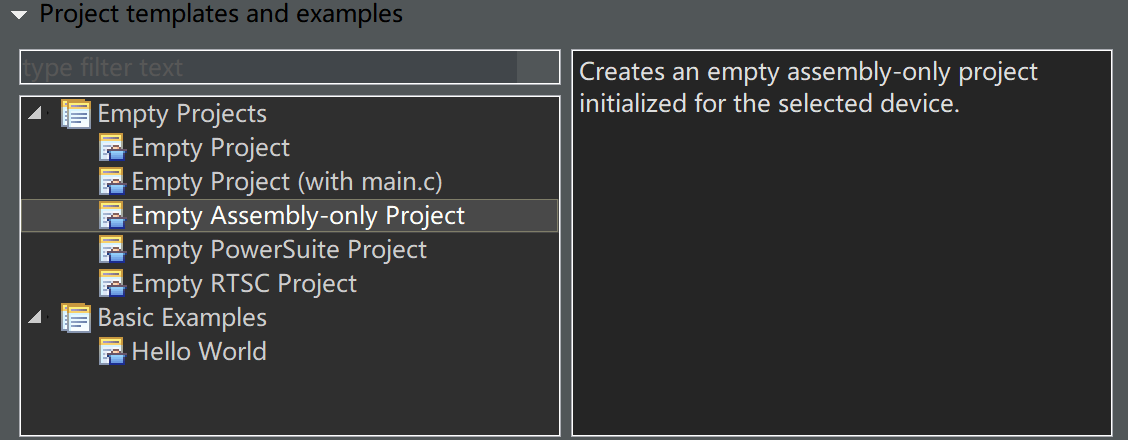Image resolution: width=1128 pixels, height=440 pixels.
Task: Collapse the Empty Projects tree node
Action: (x=35, y=114)
